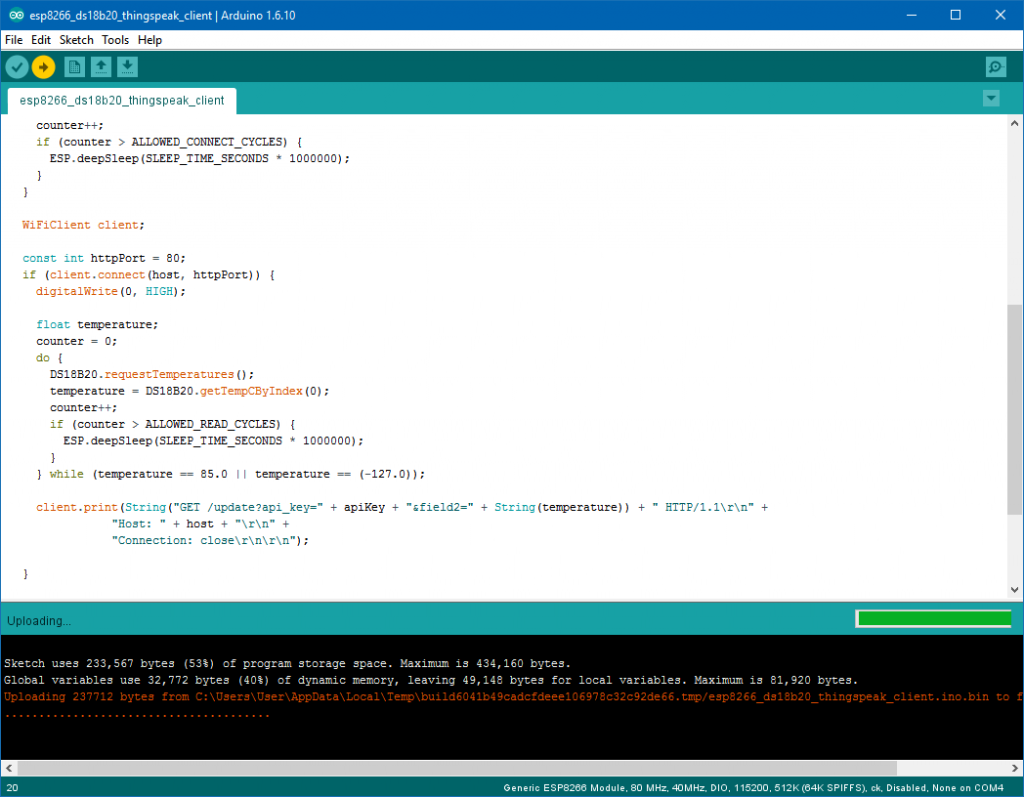1024x797 pixels.
Task: Click the green upload progress bar
Action: click(934, 619)
